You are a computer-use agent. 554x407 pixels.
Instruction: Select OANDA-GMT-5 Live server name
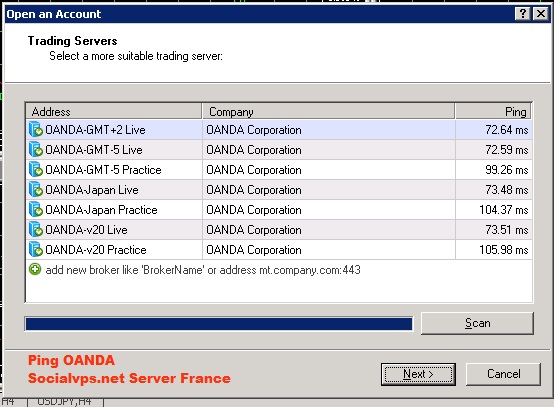tap(94, 150)
